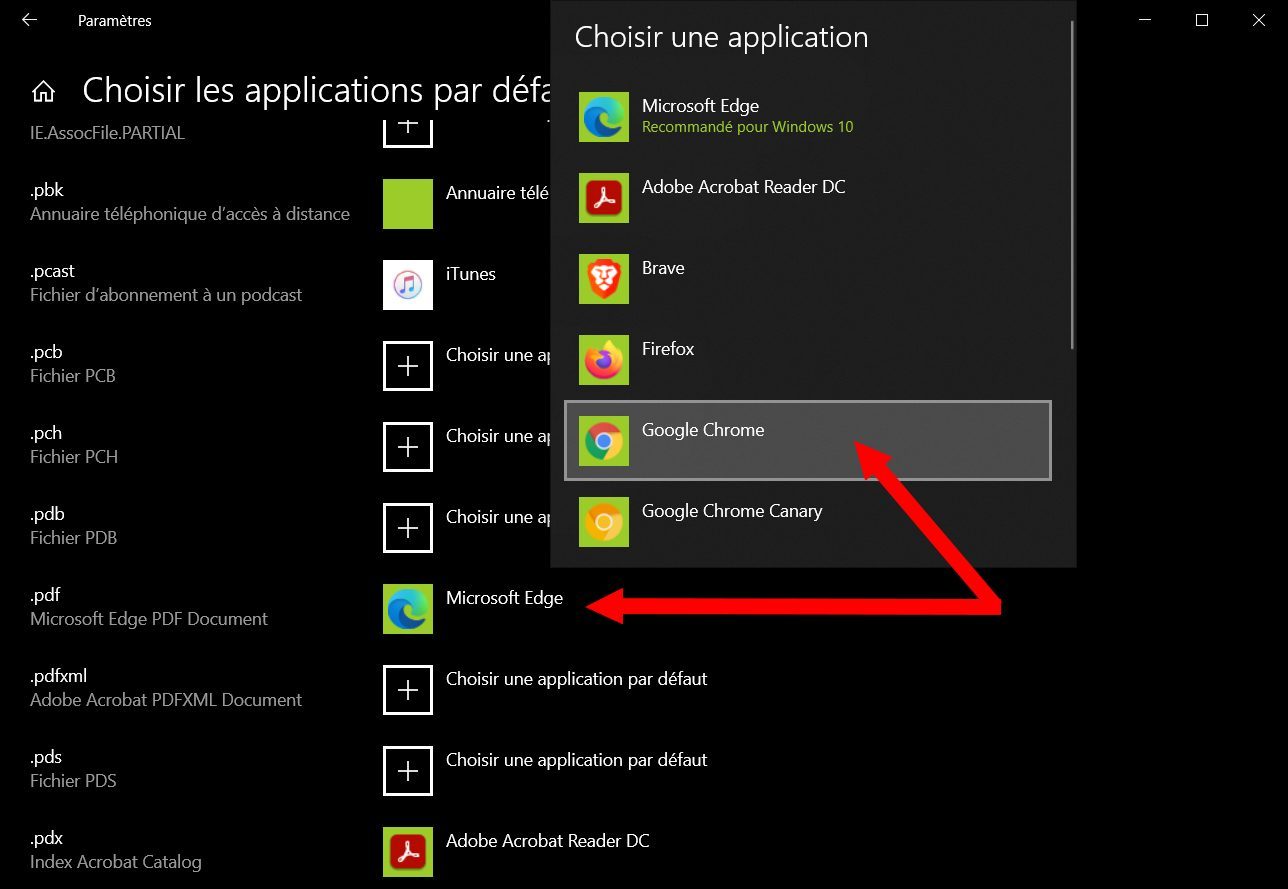Click the 'Fichier PDB' description

click(x=74, y=538)
